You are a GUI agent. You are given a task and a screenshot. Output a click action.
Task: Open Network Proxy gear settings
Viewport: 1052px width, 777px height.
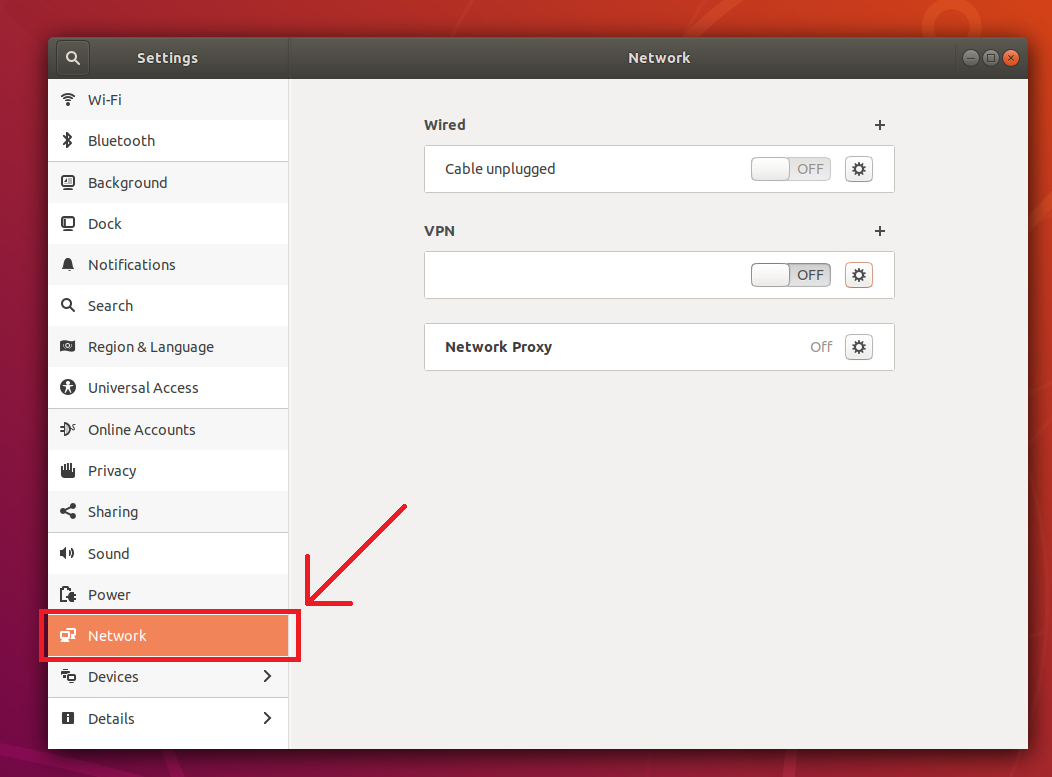click(x=858, y=347)
